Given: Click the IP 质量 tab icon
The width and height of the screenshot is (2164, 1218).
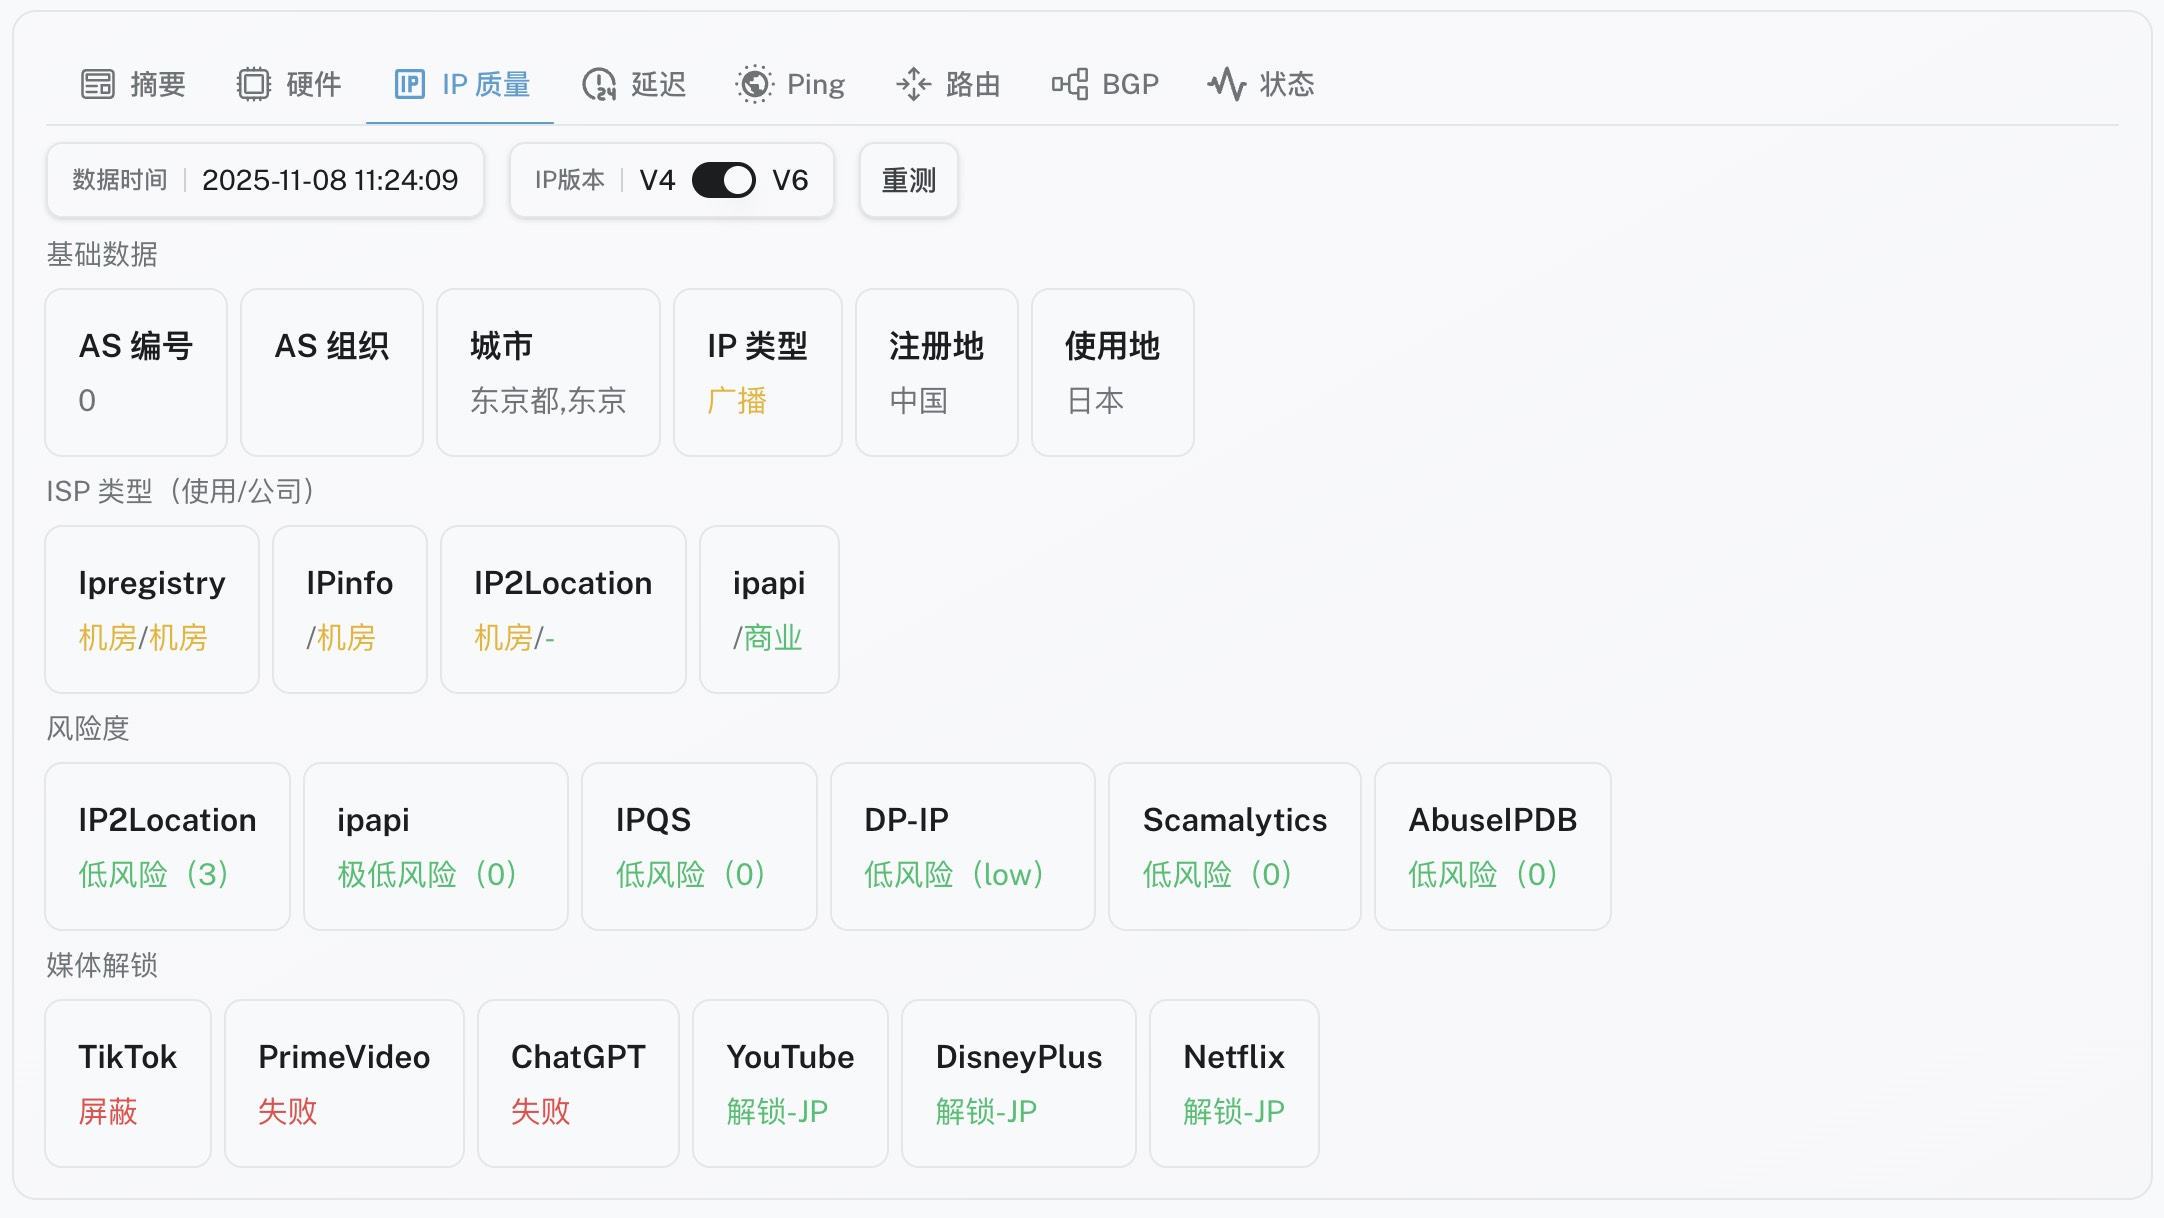Looking at the screenshot, I should pos(410,84).
